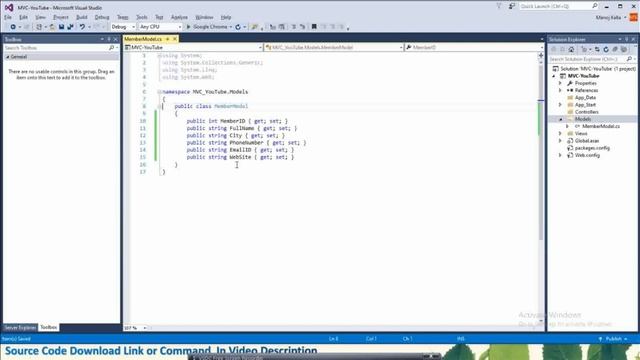
Task: Click the browser Refresh icon in the toolbar
Action: tap(238, 27)
